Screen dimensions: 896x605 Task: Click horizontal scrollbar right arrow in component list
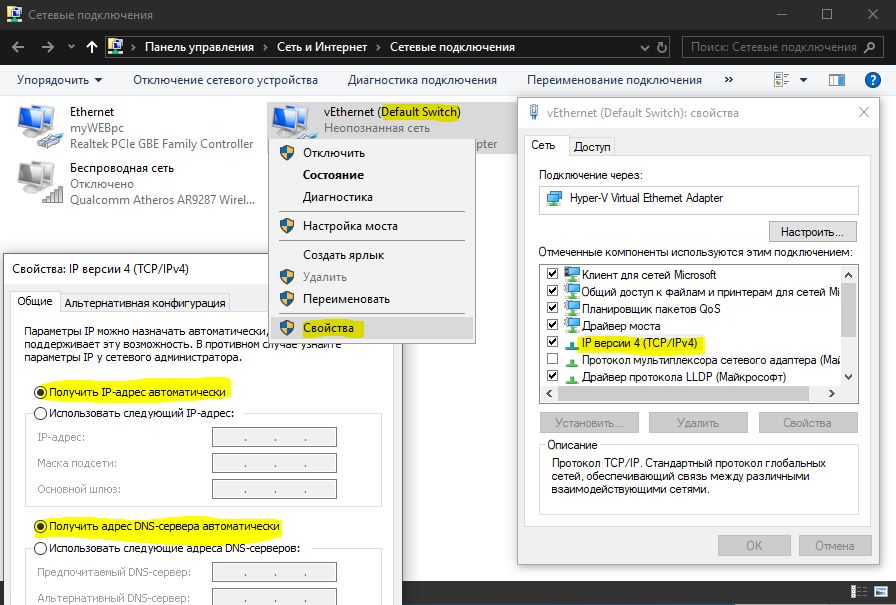pyautogui.click(x=832, y=394)
